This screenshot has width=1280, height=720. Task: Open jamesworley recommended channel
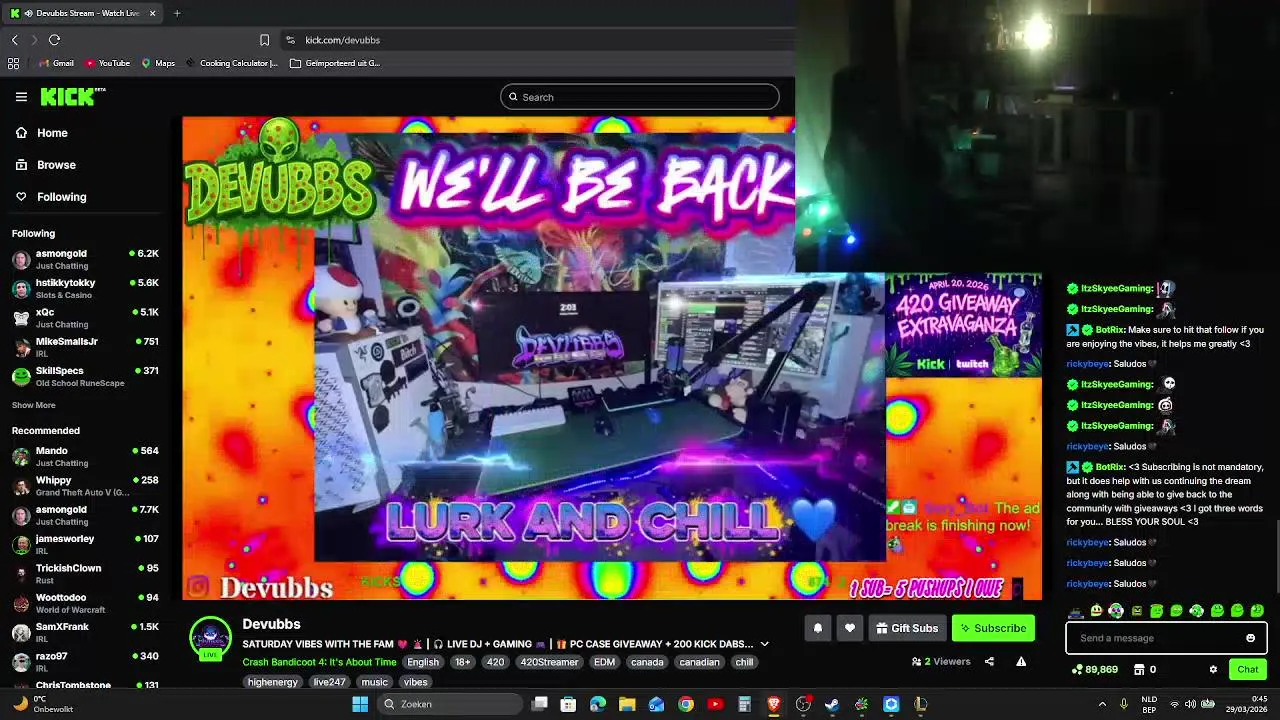pyautogui.click(x=85, y=545)
